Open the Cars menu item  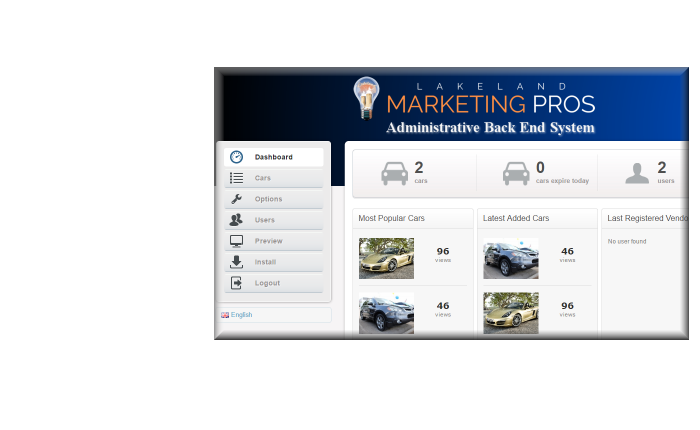tap(263, 178)
